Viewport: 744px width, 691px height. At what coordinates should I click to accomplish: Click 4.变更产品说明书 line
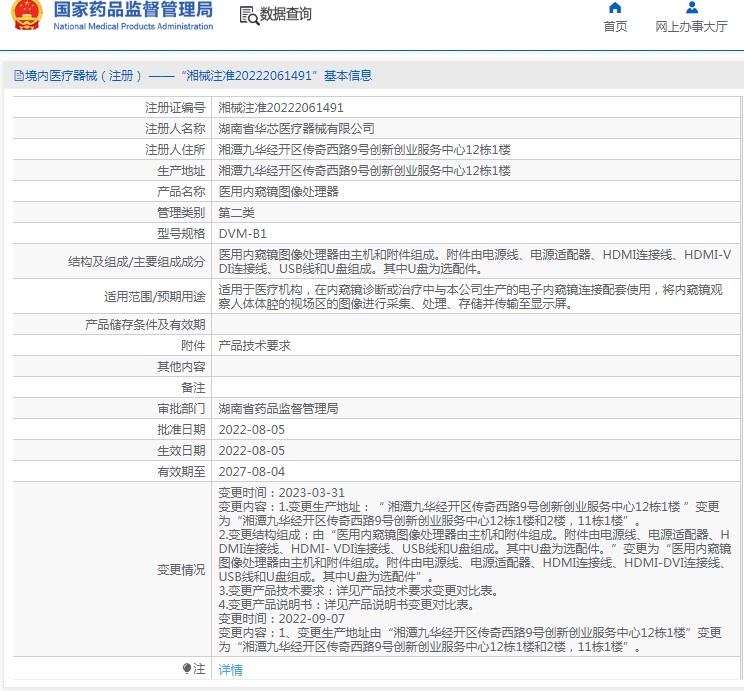[x=346, y=605]
